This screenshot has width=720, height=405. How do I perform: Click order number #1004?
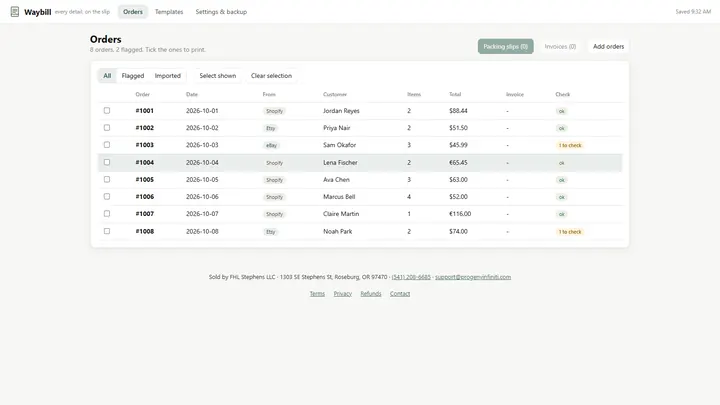point(145,162)
